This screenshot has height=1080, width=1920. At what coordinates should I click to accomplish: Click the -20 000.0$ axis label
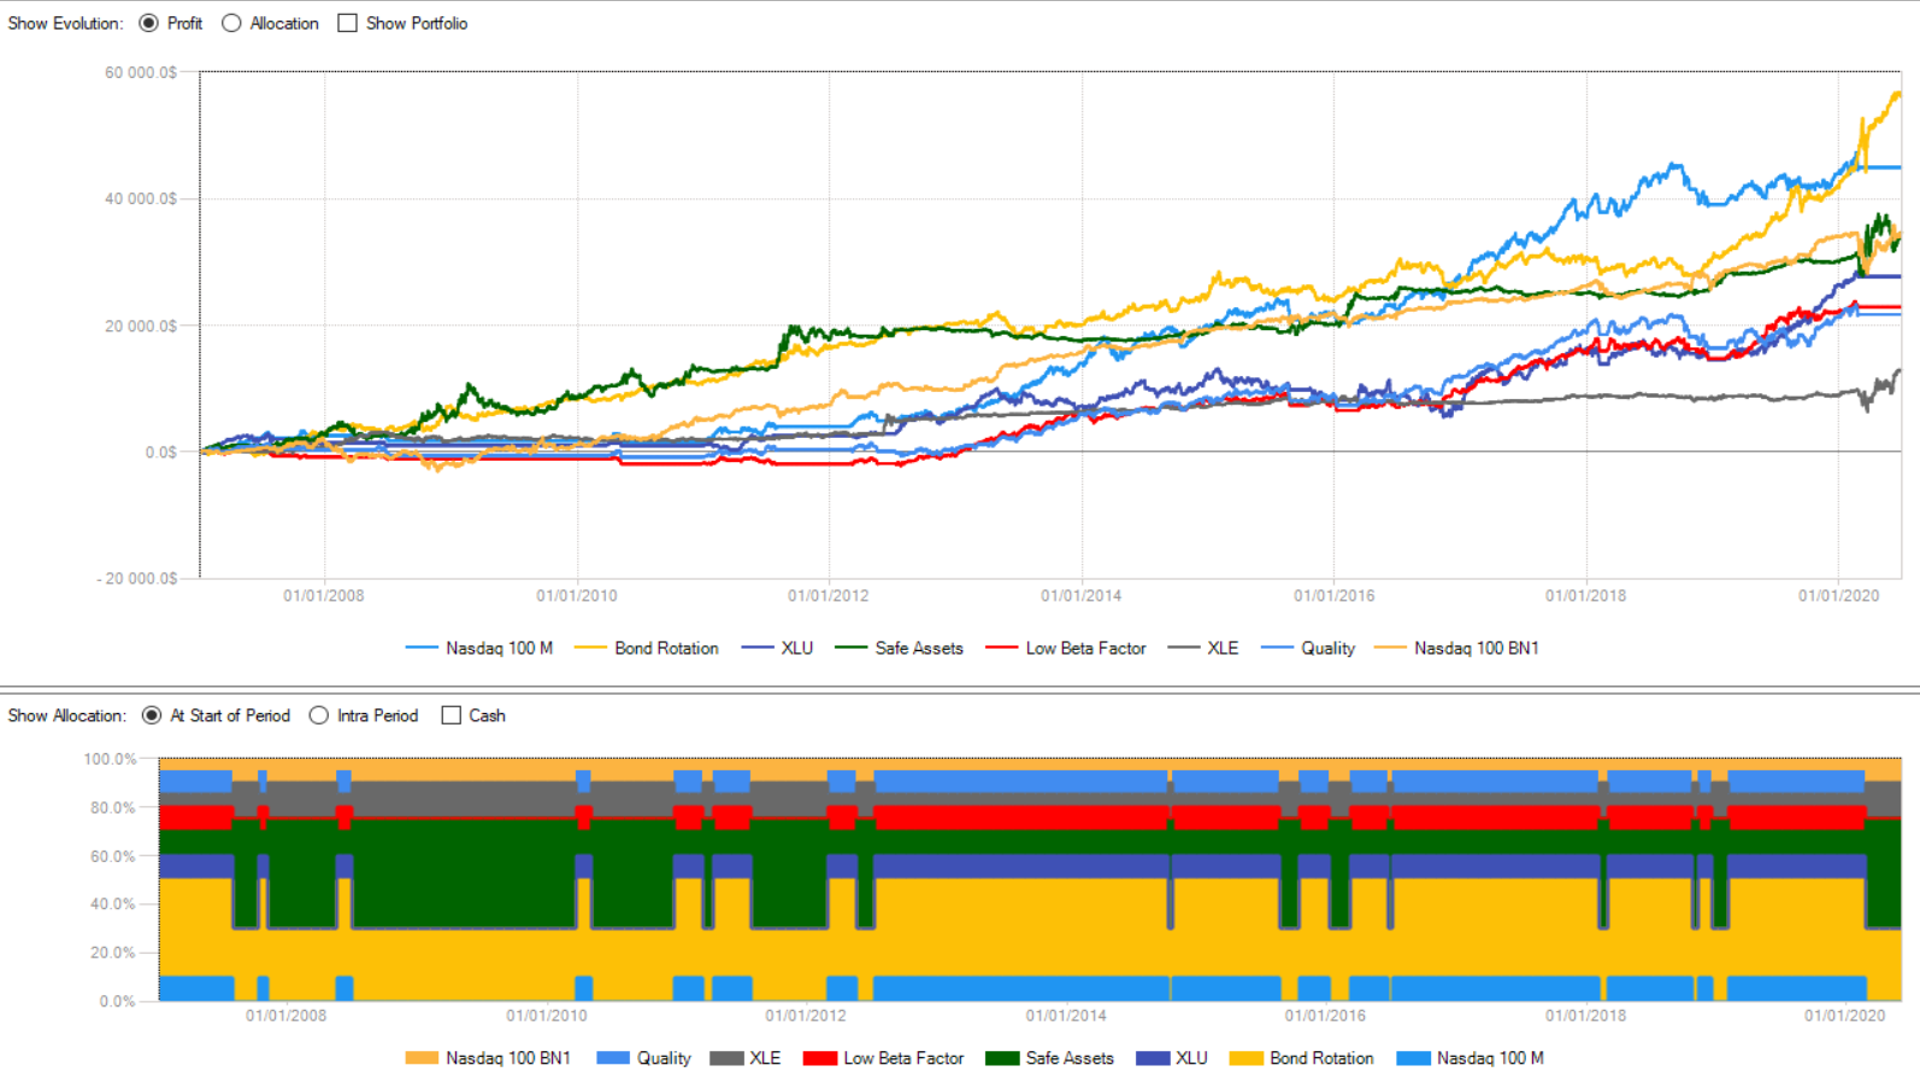[x=137, y=579]
